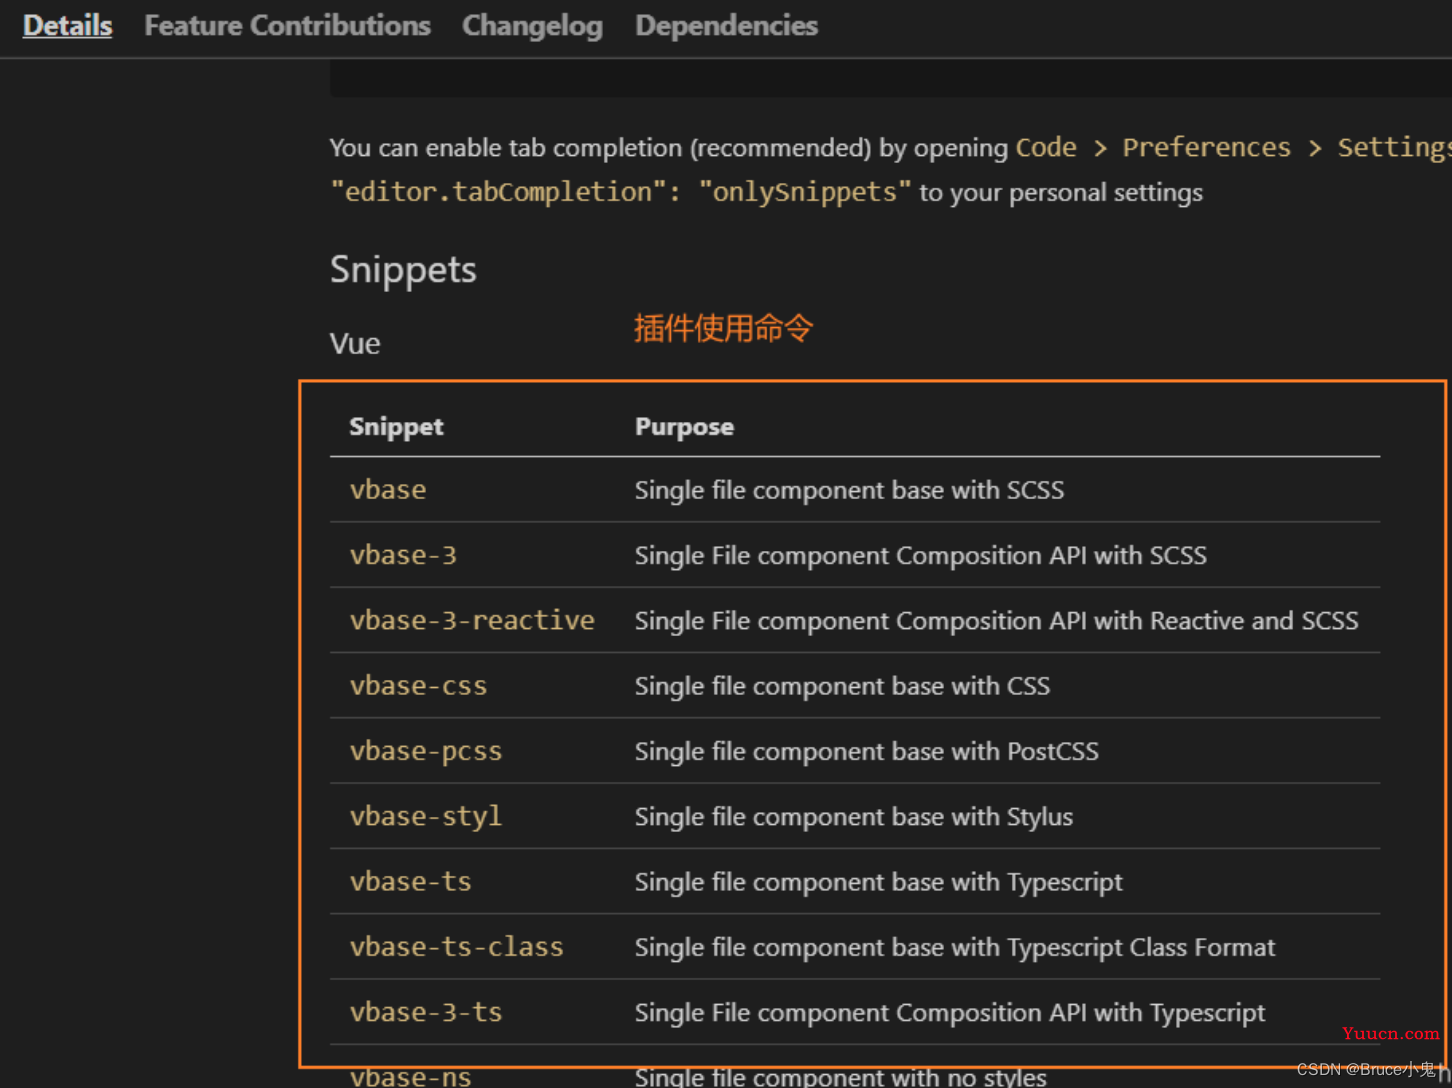1452x1088 pixels.
Task: Click "Single file component base with Typescript"
Action: 878,882
